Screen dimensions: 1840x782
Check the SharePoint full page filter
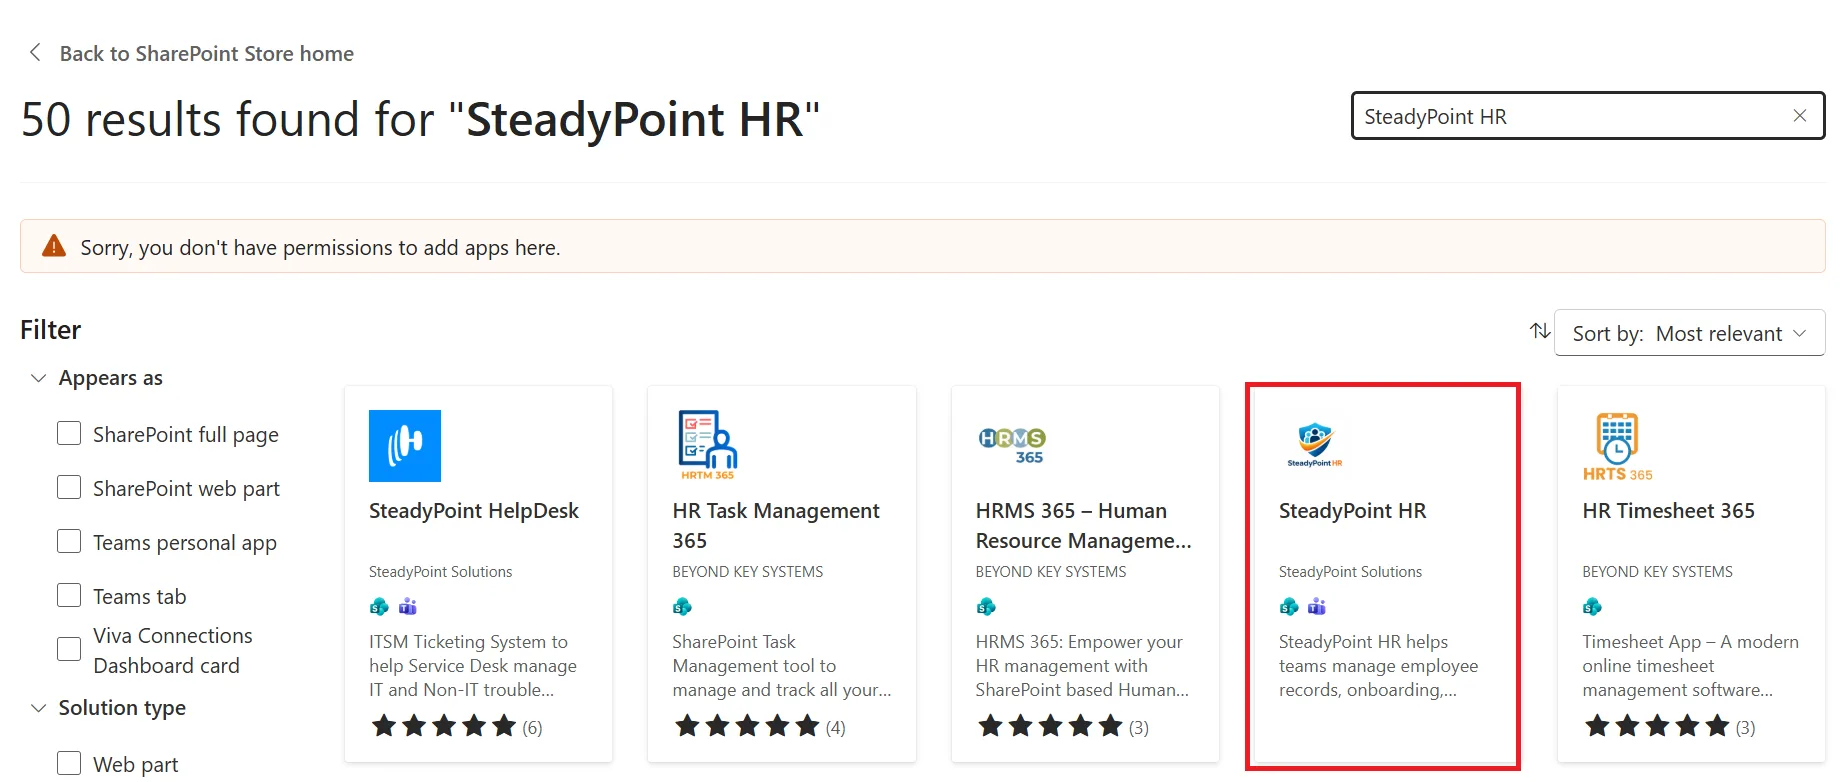click(69, 433)
